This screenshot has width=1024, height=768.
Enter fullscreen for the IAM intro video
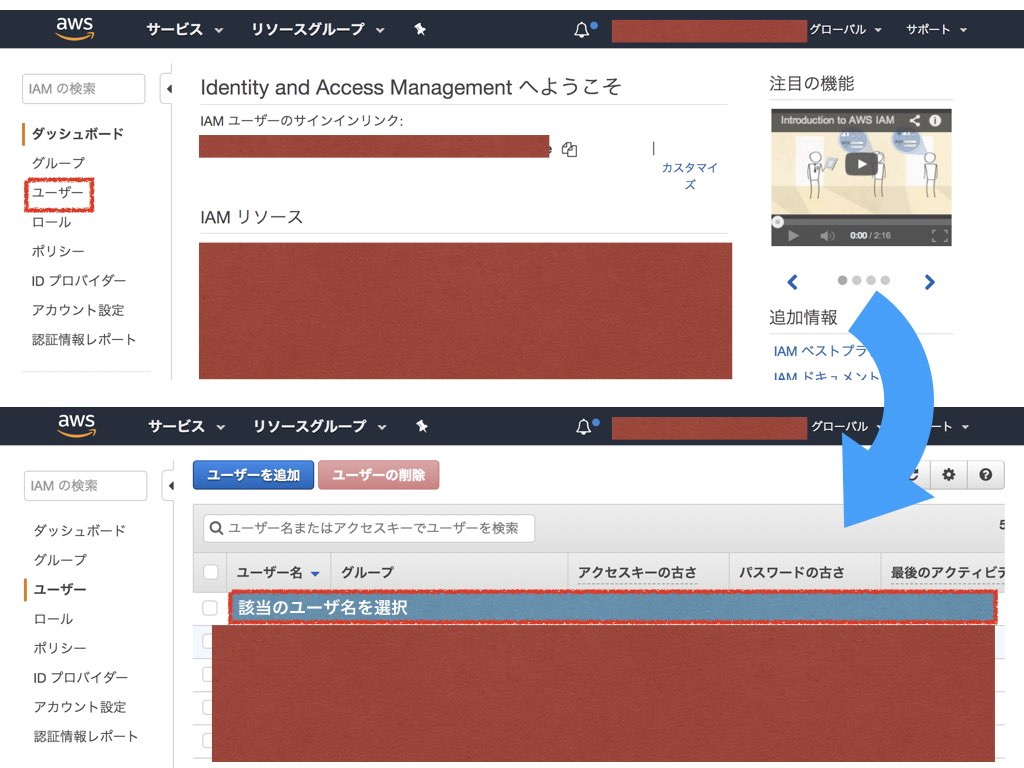click(x=940, y=236)
